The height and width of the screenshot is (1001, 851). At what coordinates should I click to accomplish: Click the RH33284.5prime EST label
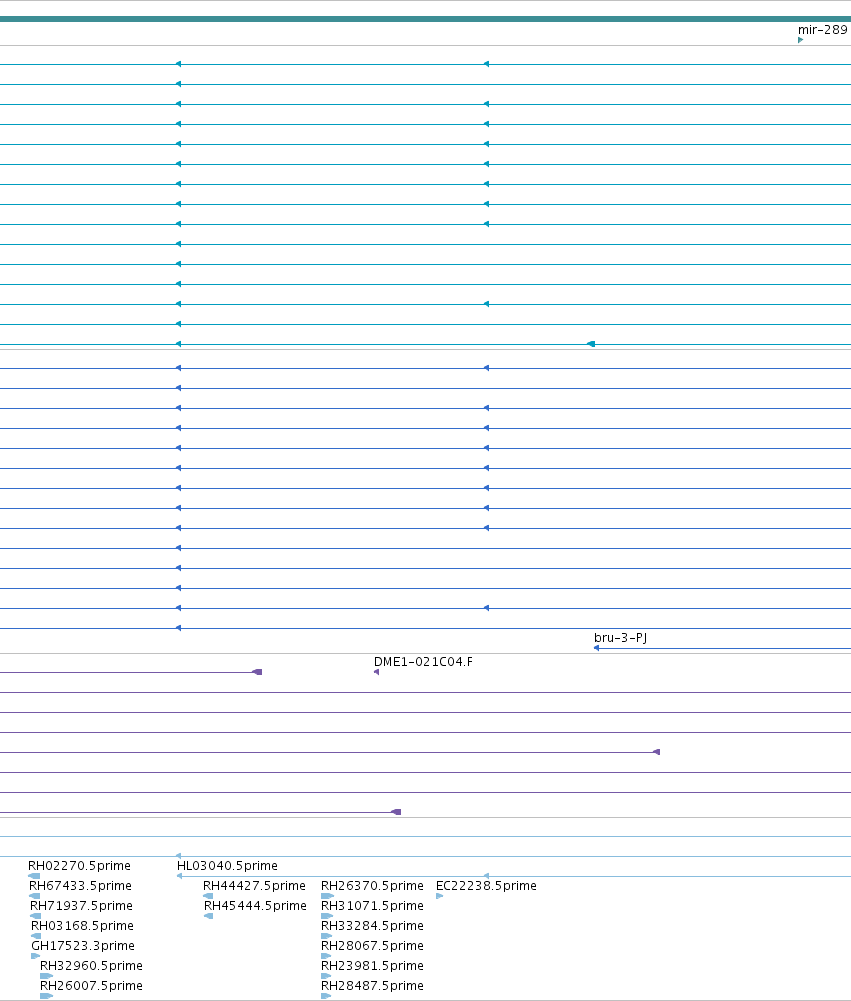pyautogui.click(x=372, y=926)
